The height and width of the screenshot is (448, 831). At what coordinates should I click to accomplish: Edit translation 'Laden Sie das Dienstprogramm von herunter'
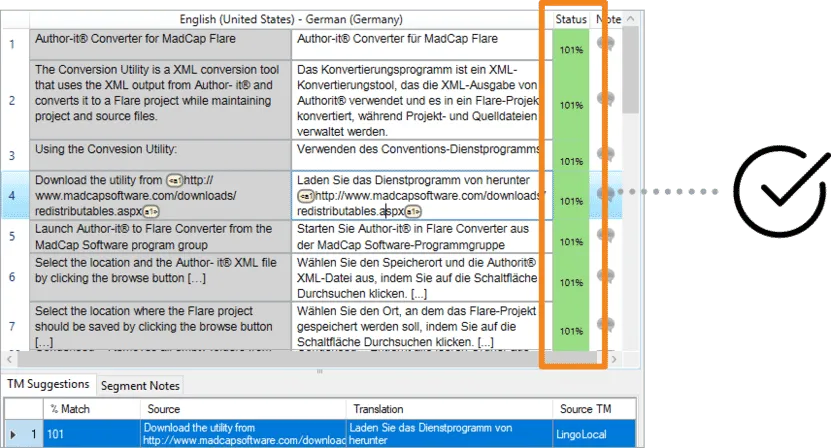(413, 180)
